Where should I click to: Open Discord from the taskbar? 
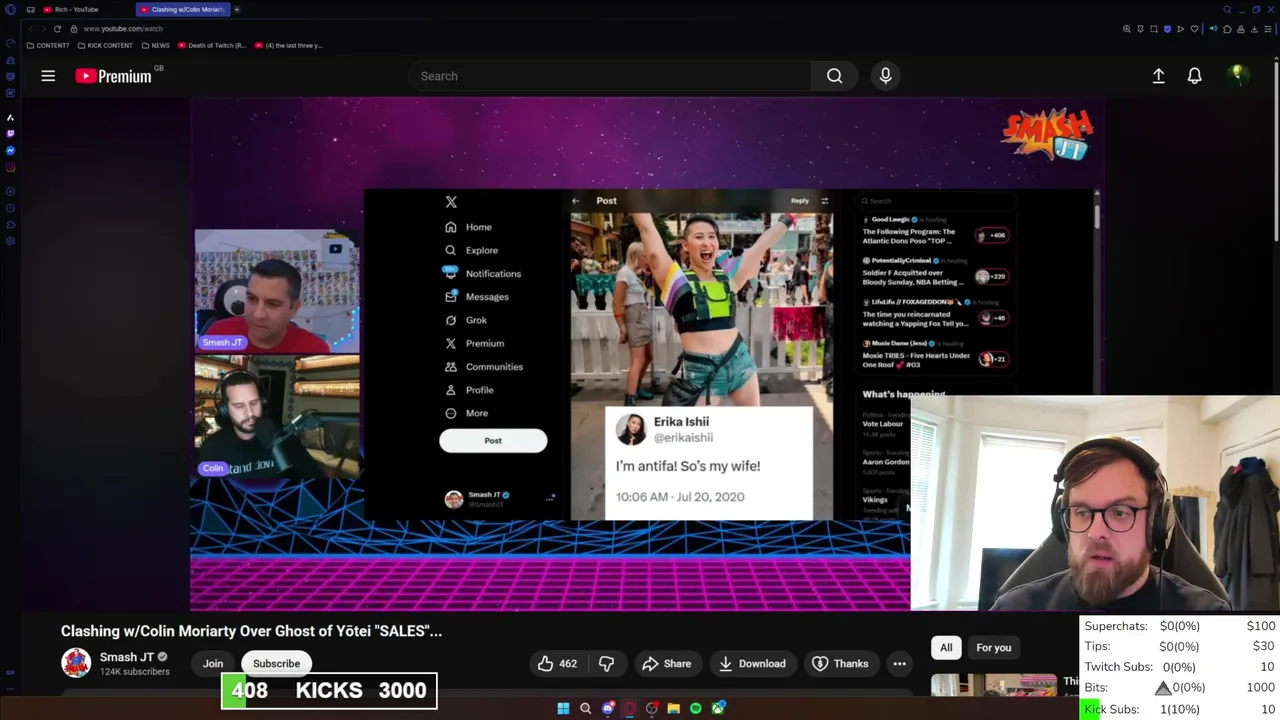607,708
